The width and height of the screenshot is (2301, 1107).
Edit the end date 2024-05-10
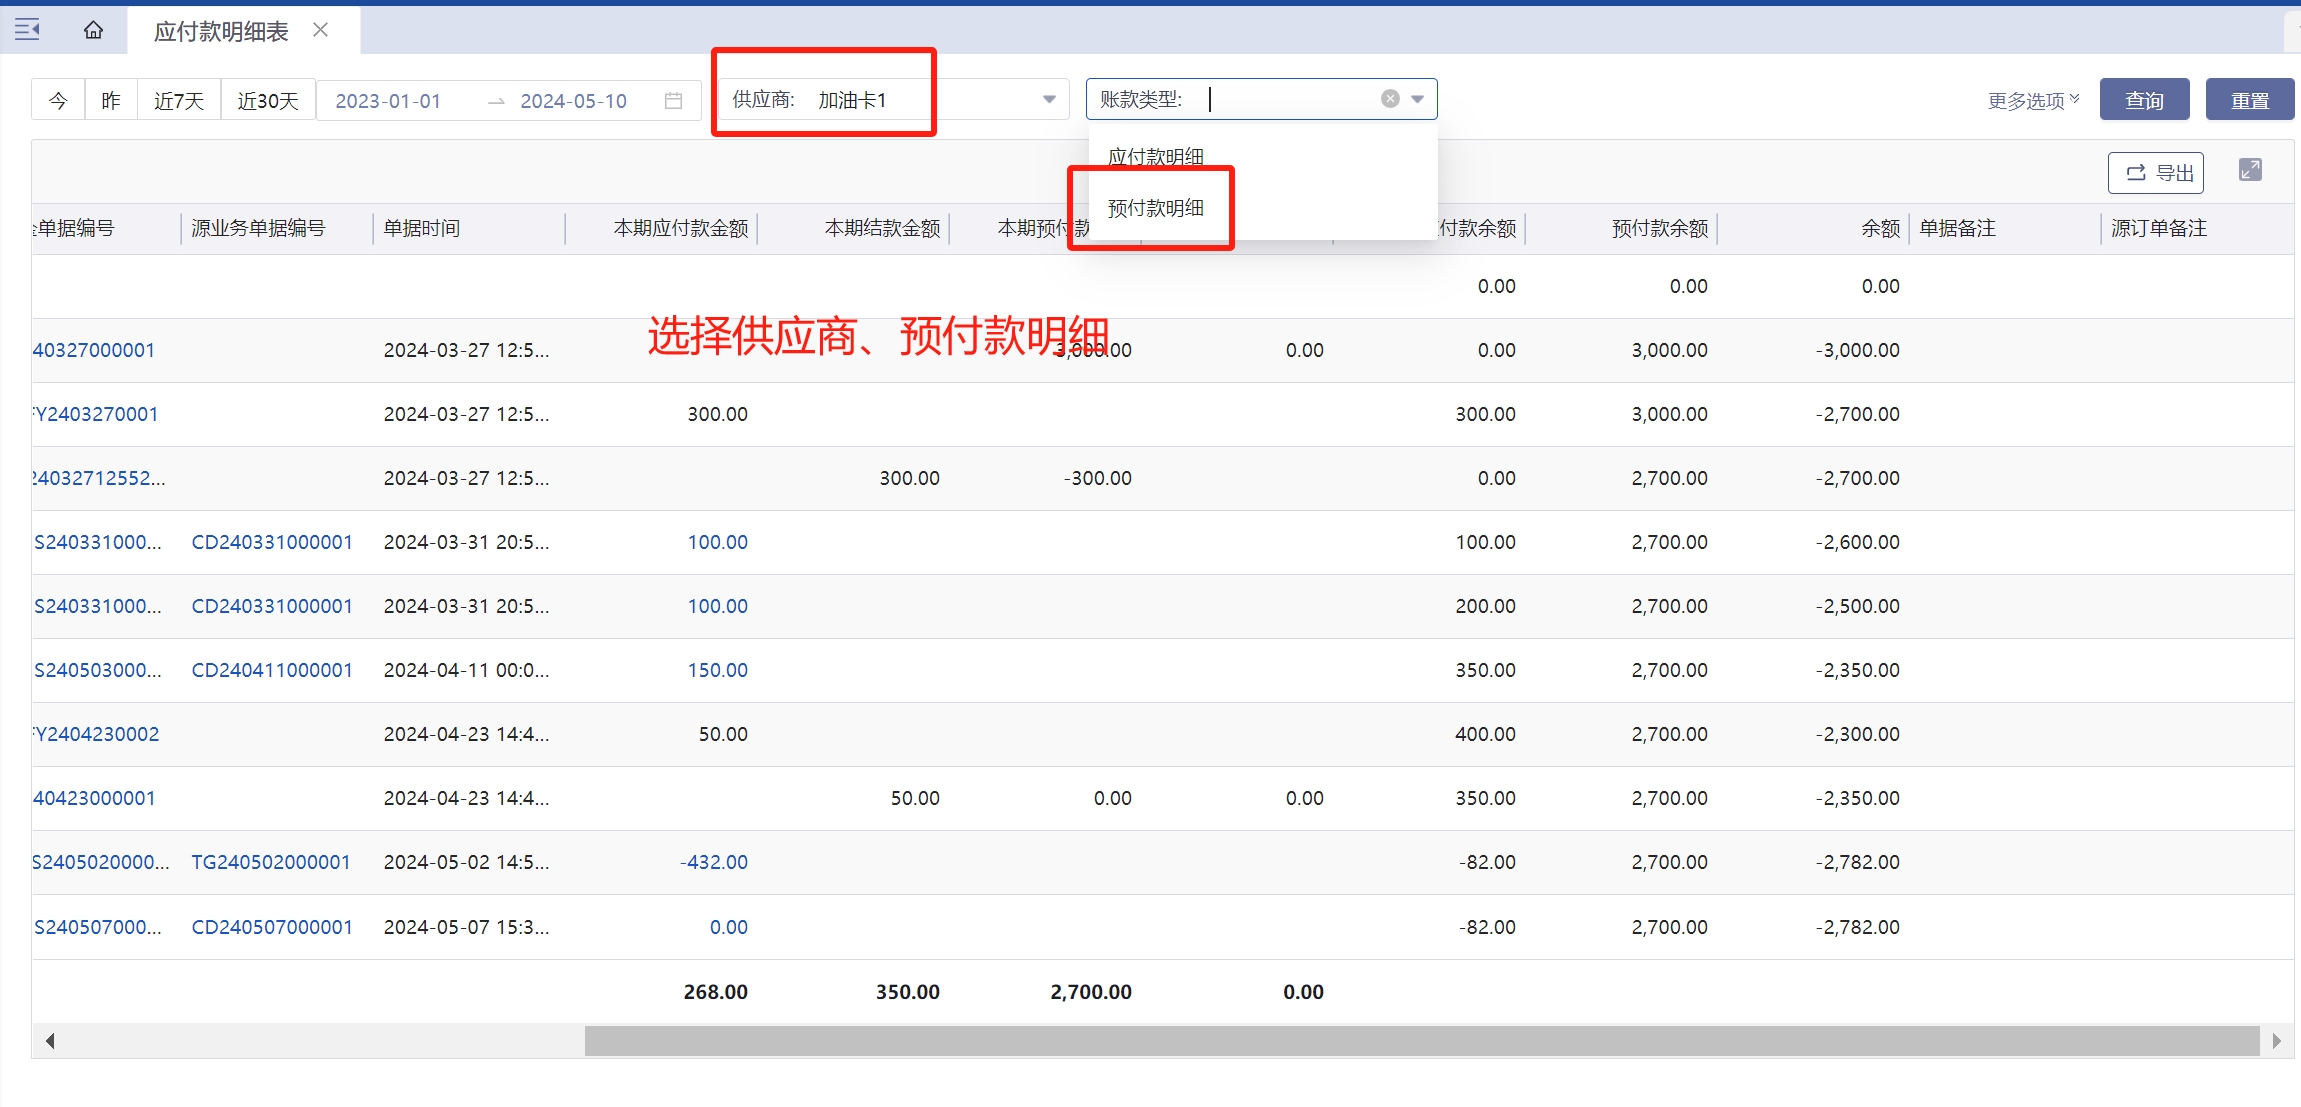click(x=573, y=101)
